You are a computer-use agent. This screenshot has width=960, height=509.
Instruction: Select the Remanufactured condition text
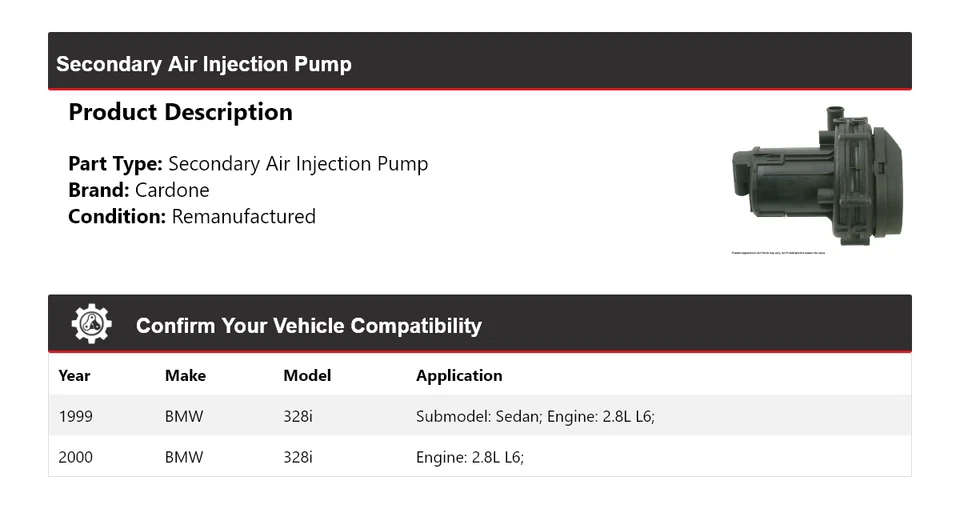coord(243,216)
